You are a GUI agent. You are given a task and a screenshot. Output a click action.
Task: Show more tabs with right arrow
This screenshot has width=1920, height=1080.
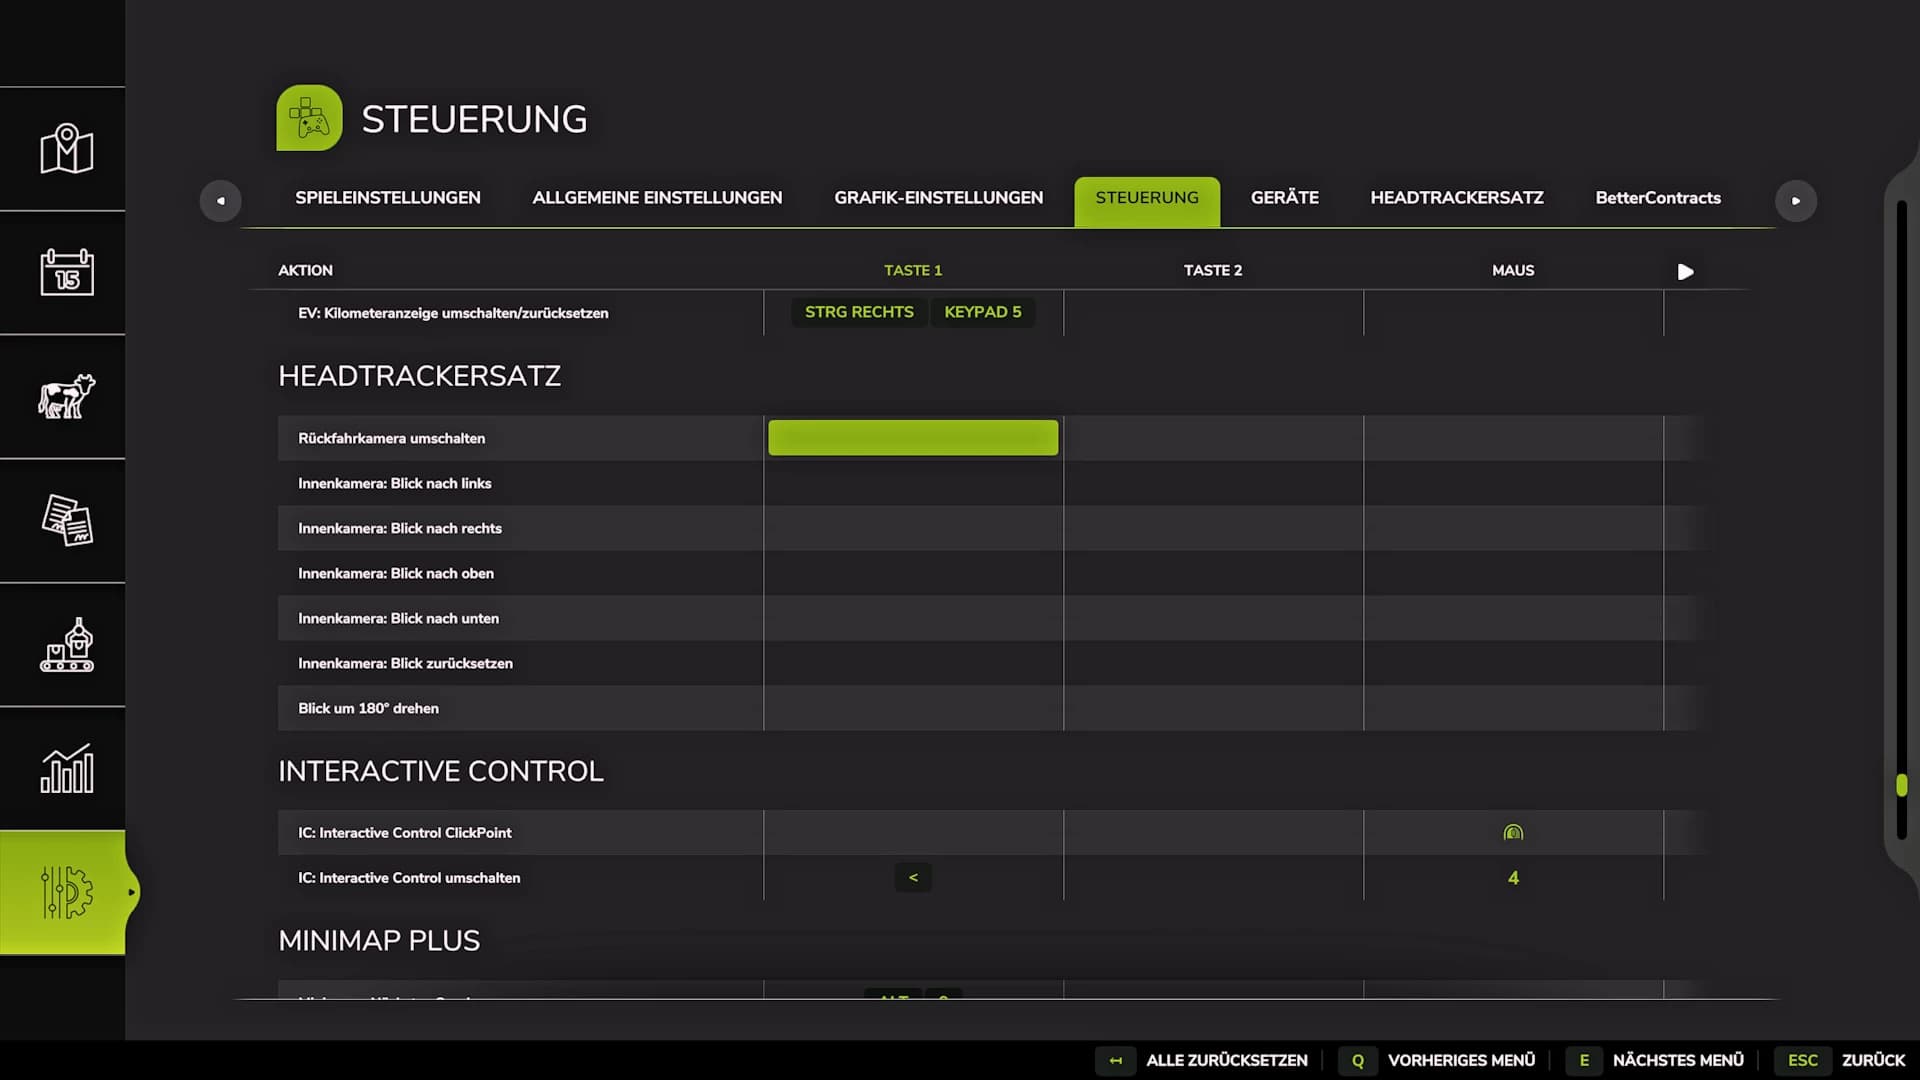[x=1796, y=200]
